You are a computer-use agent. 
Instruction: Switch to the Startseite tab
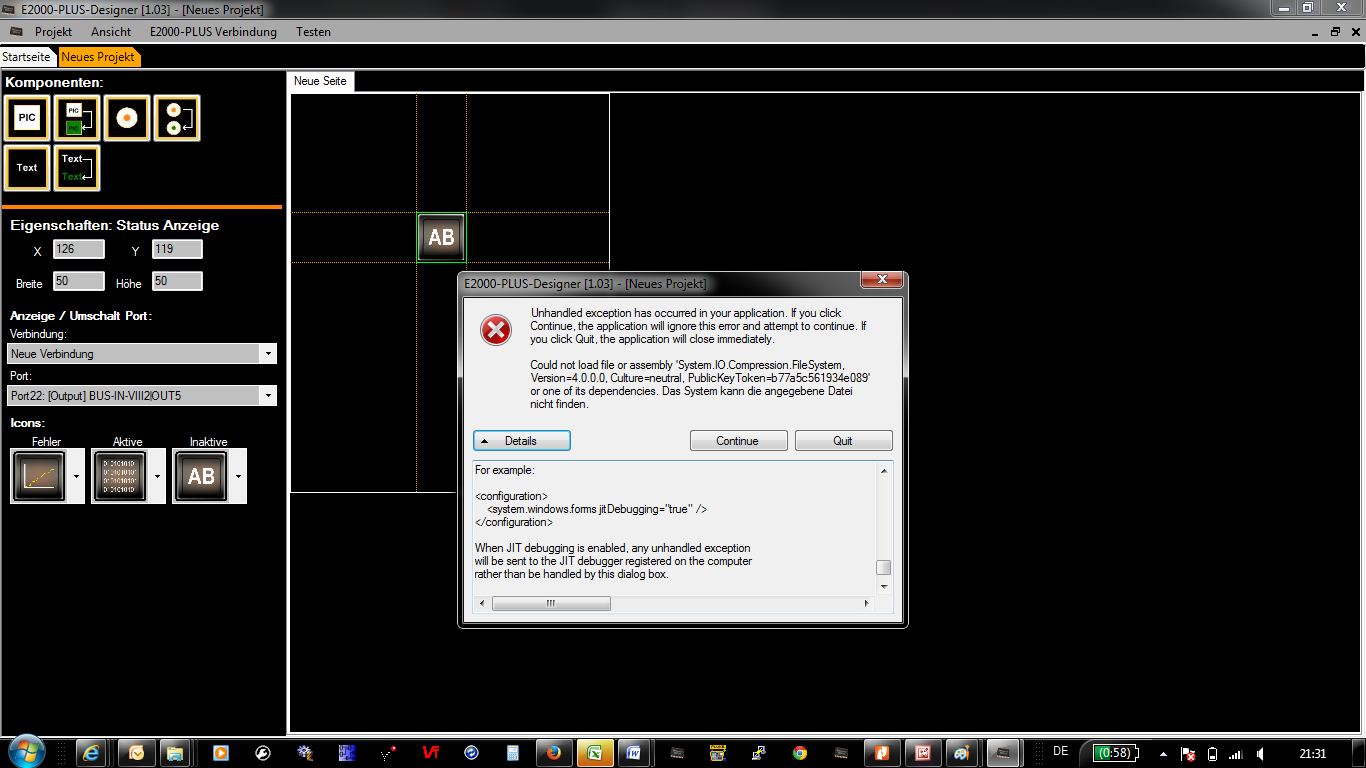click(x=27, y=57)
